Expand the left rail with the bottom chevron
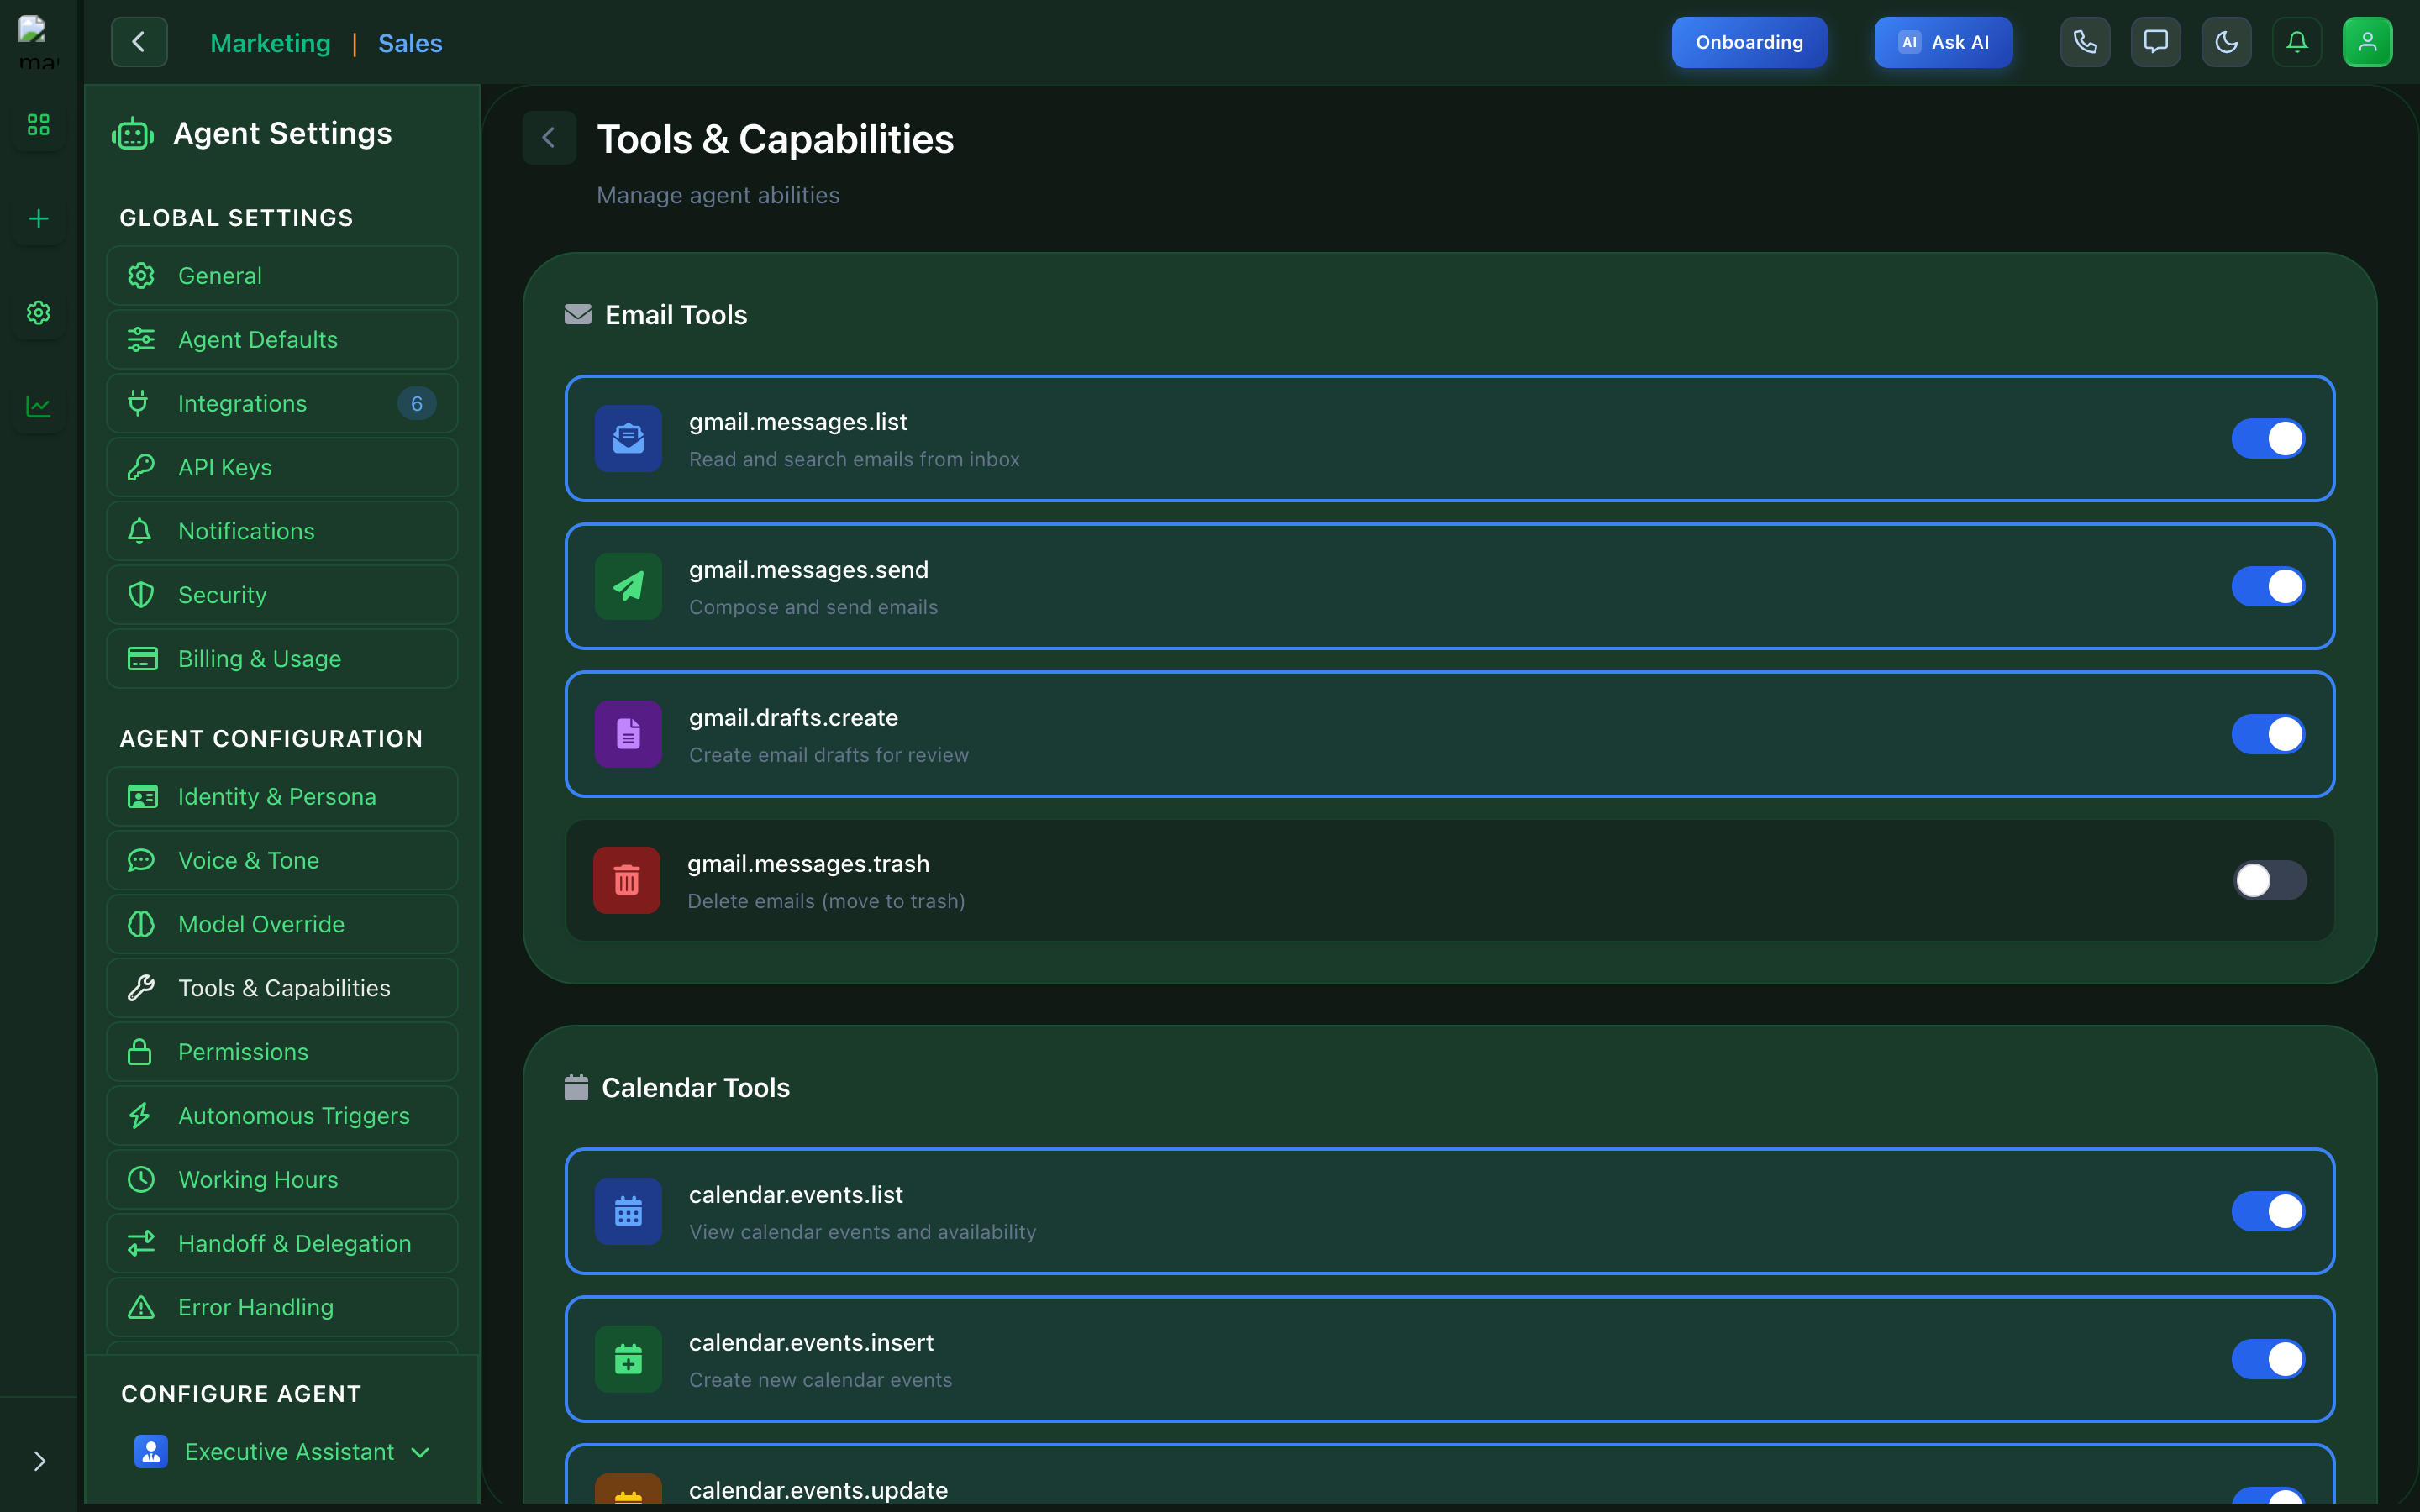Viewport: 2420px width, 1512px height. [39, 1461]
